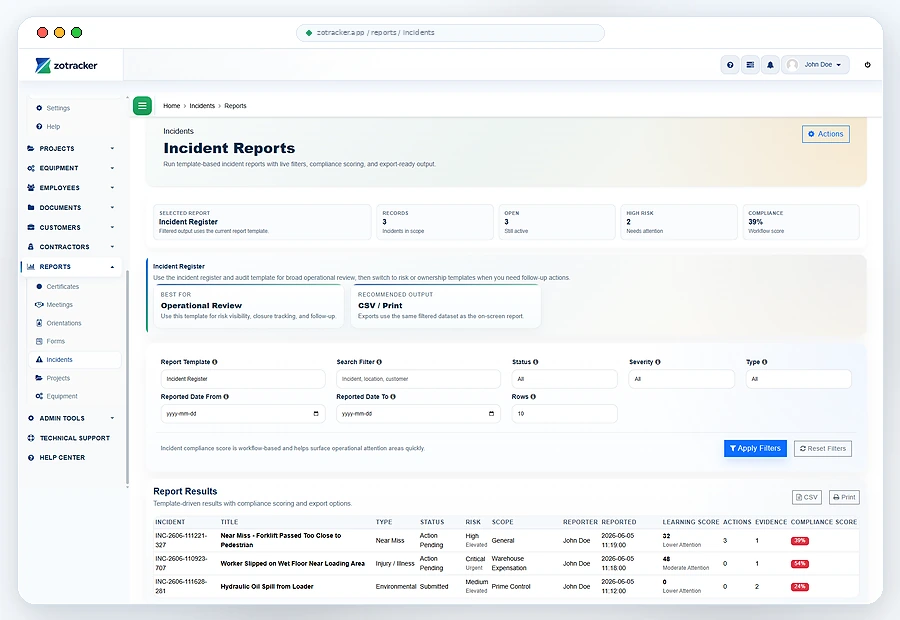The width and height of the screenshot is (900, 620).
Task: Click the Rows input field
Action: click(x=565, y=413)
